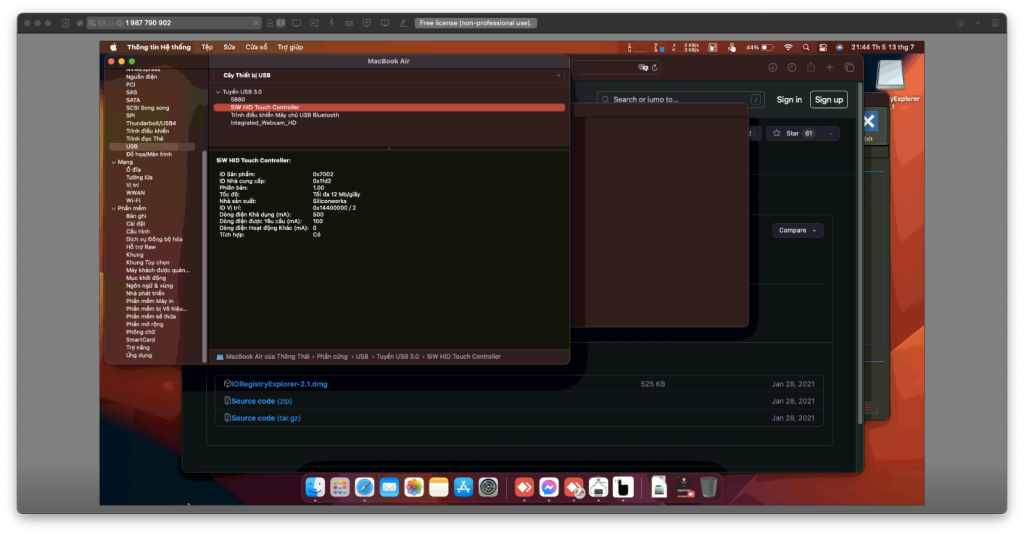Viewport: 1024px width, 535px height.
Task: Select Integrated_Webcam_HD in USB tree
Action: (263, 123)
